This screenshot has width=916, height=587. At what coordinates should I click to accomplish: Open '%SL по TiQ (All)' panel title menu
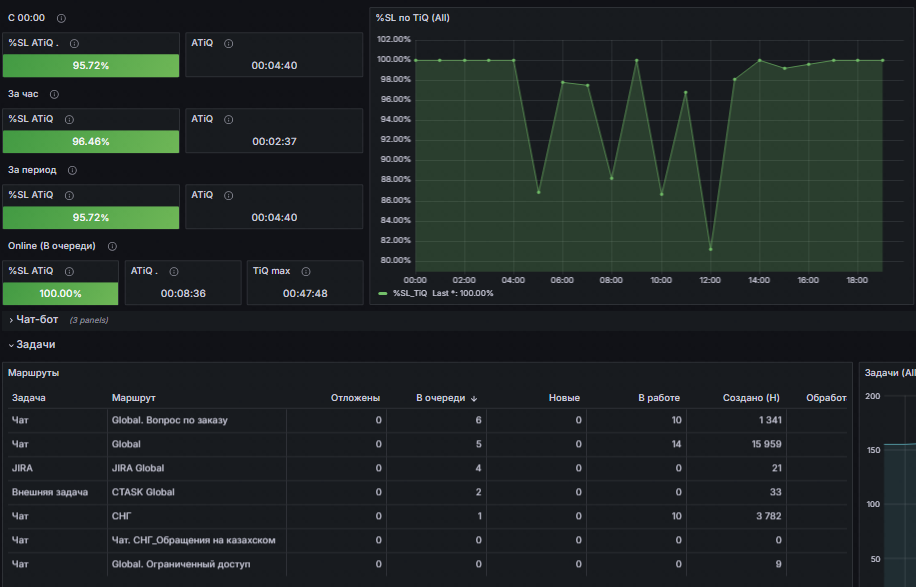tap(412, 18)
